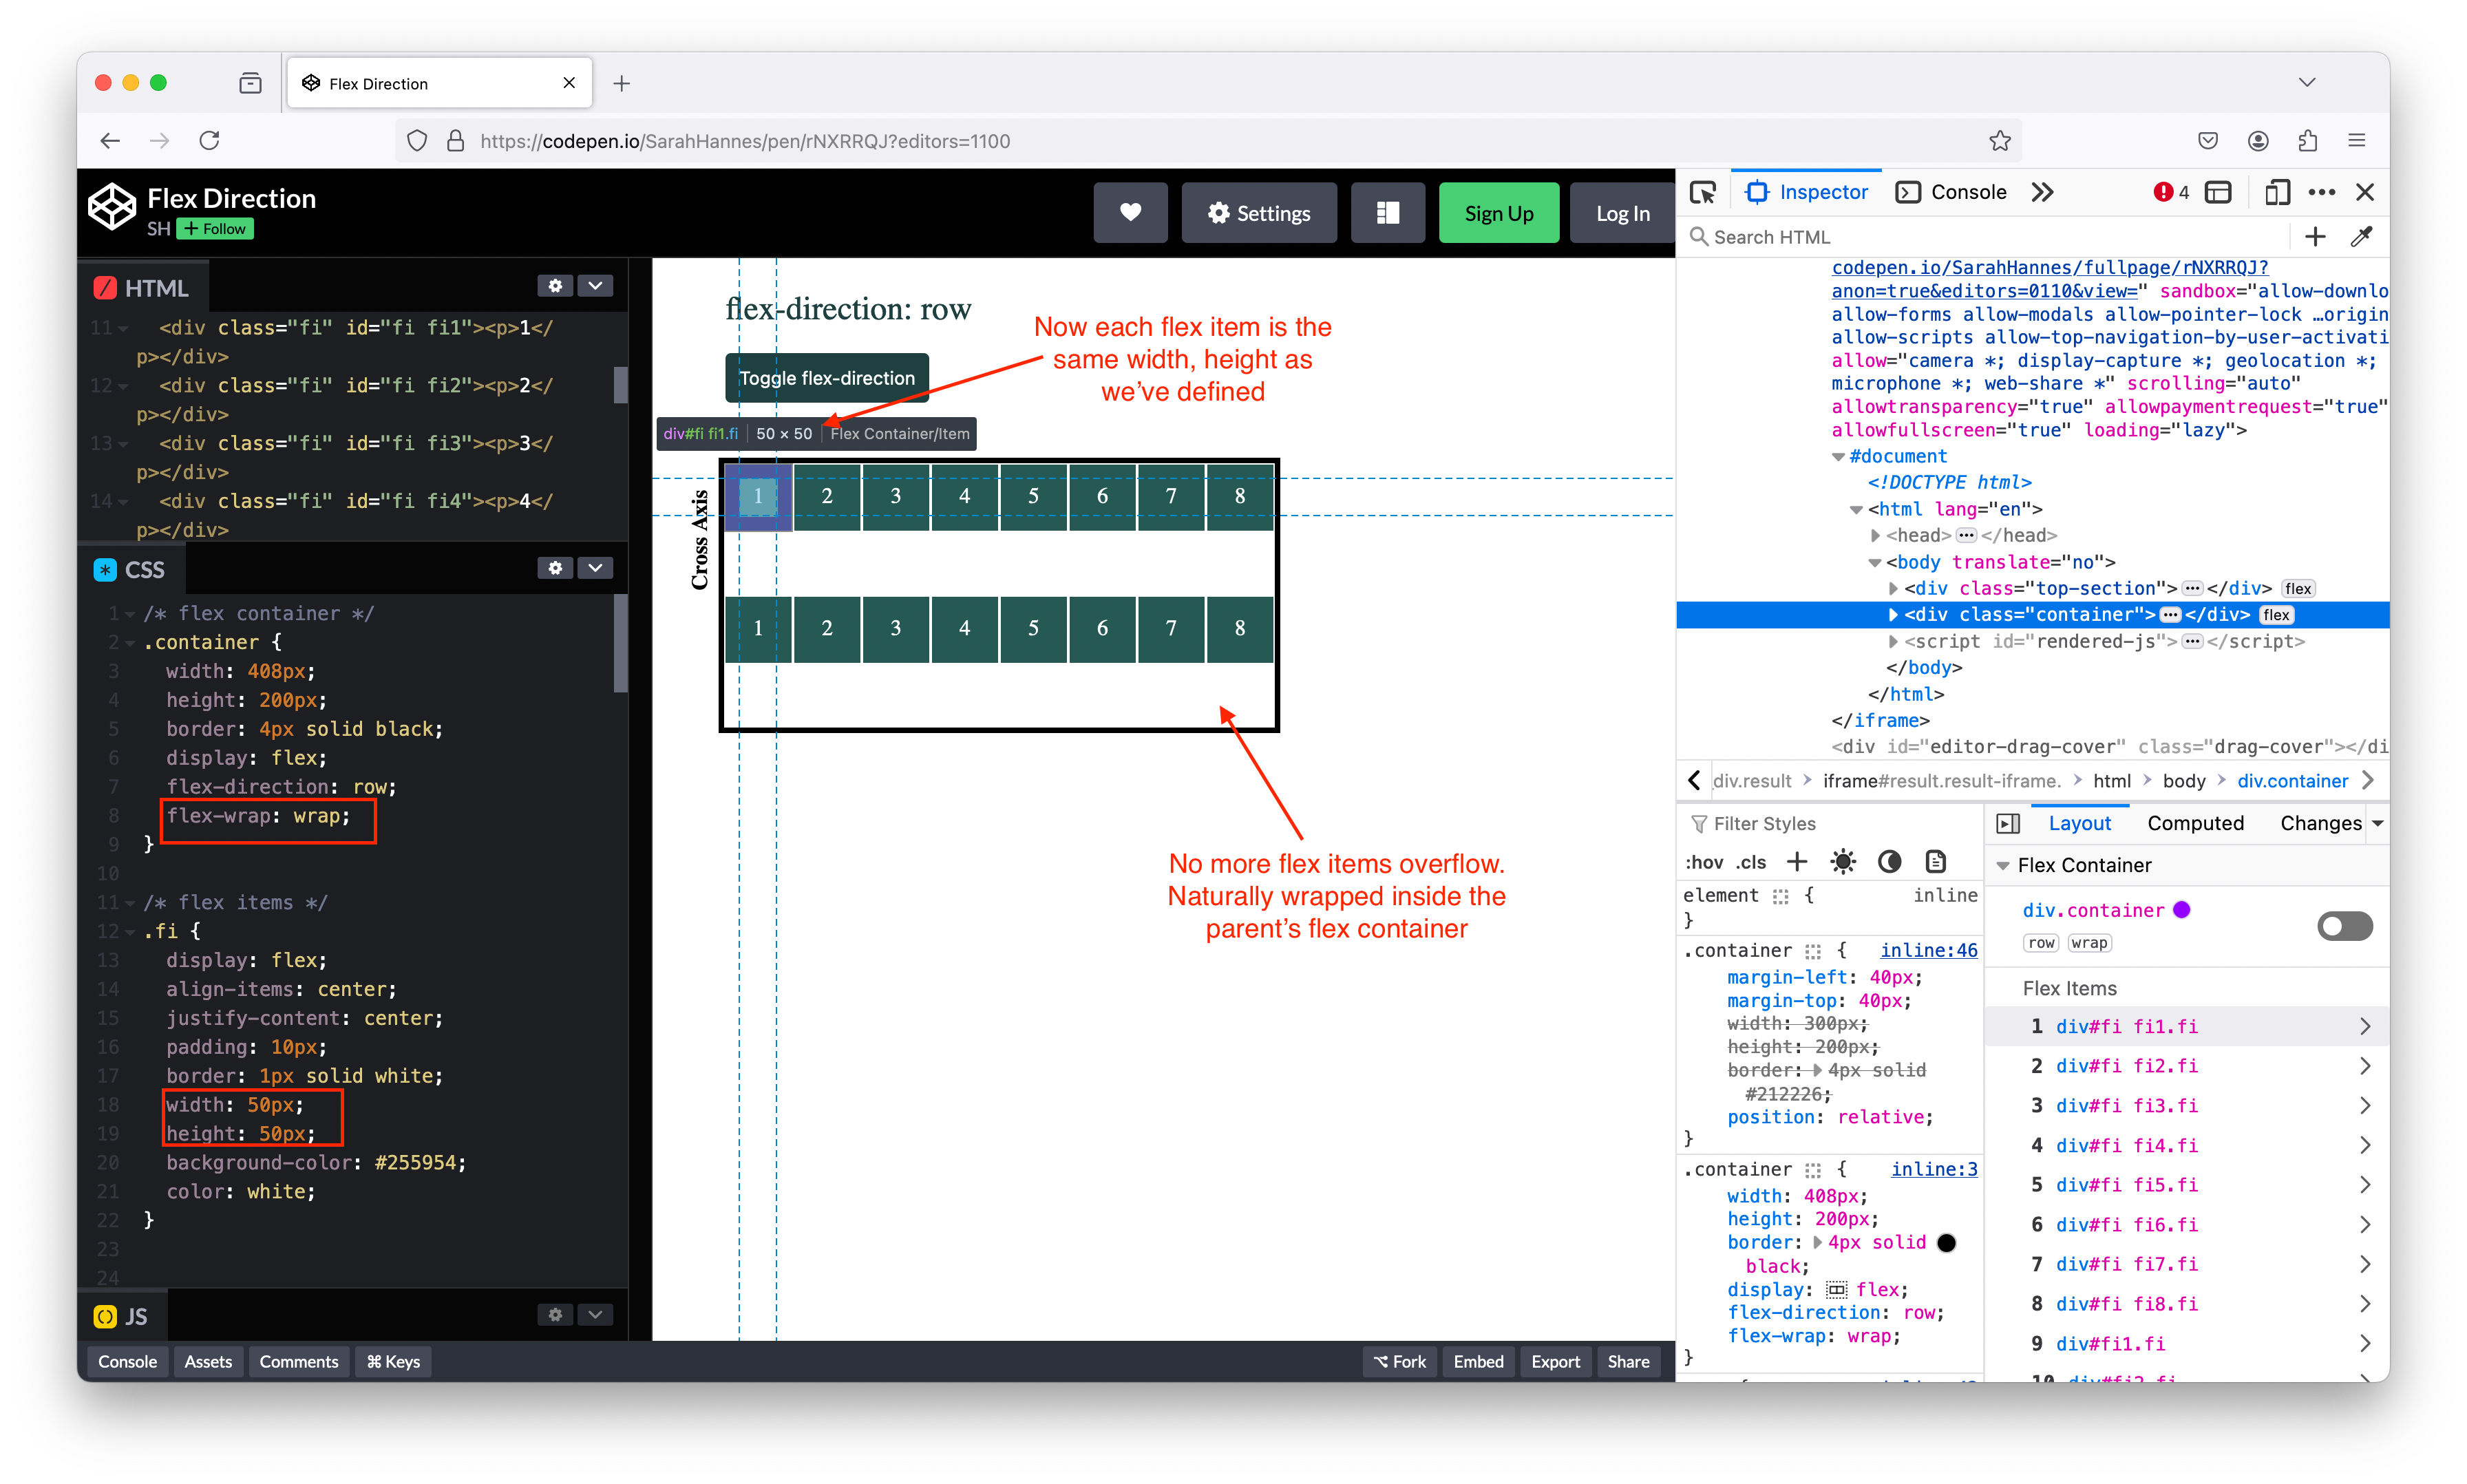Expand flex item div#fi fi2.fi
The width and height of the screenshot is (2467, 1484).
click(x=2365, y=1066)
